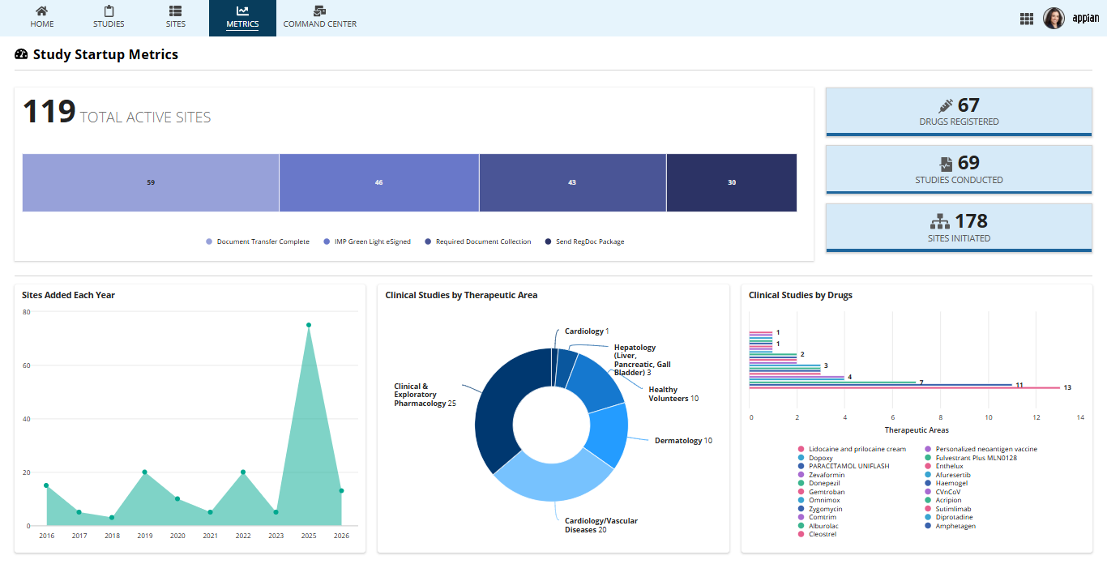This screenshot has width=1108, height=564.
Task: Toggle Send RegDoc Package legend entry
Action: coord(590,242)
